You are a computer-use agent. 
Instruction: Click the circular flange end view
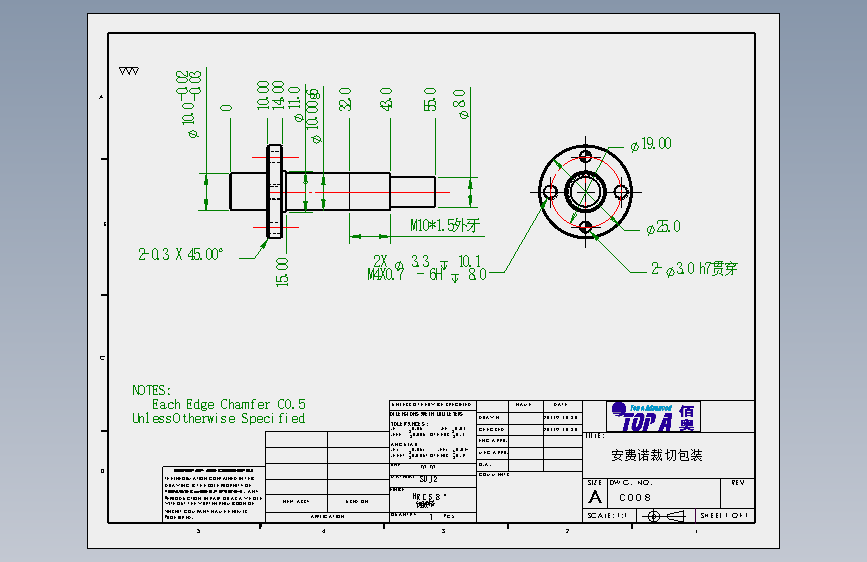(x=586, y=192)
